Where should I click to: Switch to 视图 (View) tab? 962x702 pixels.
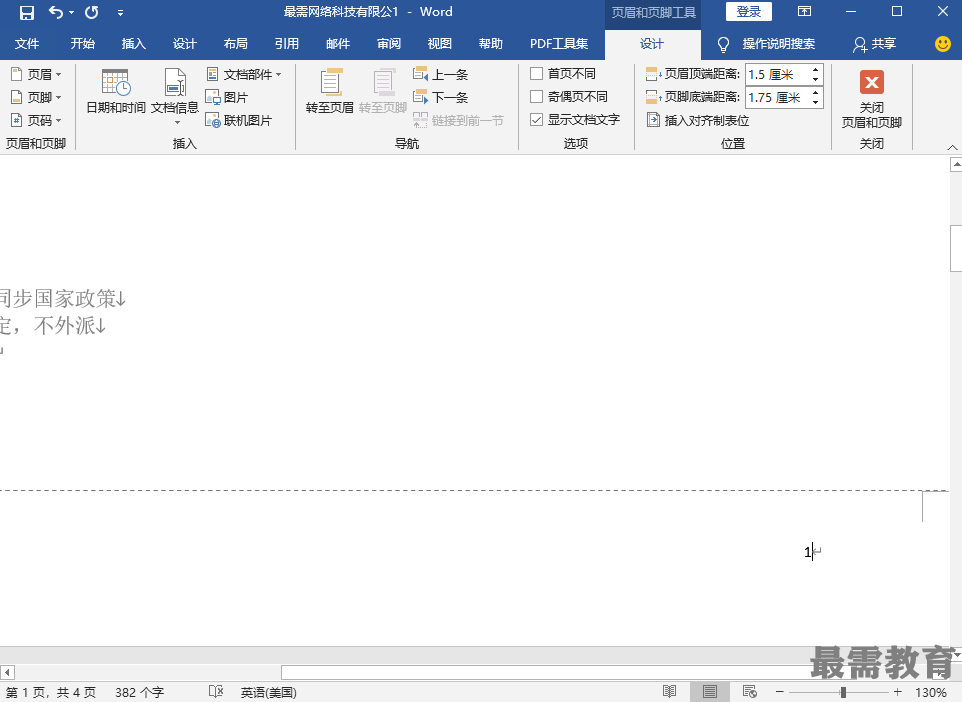pyautogui.click(x=440, y=44)
